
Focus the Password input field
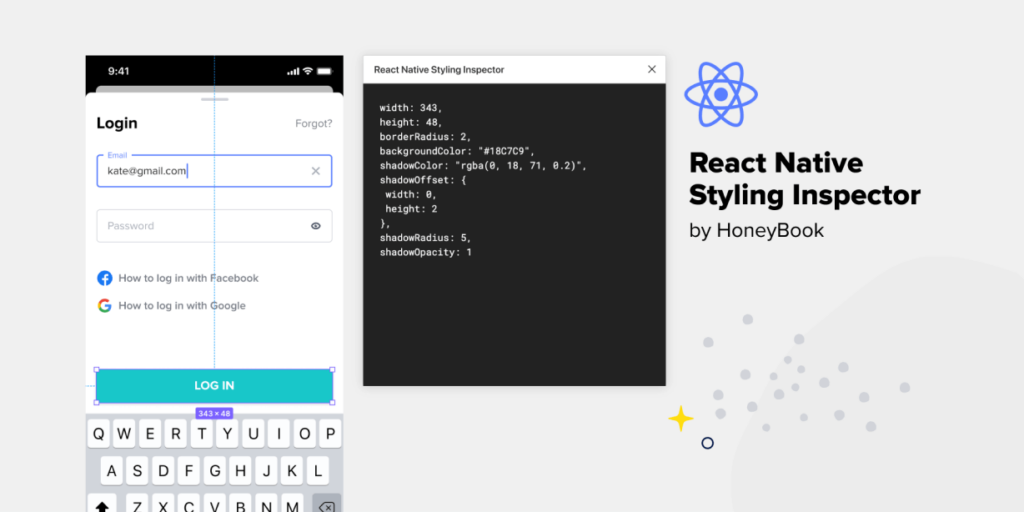[x=214, y=226]
